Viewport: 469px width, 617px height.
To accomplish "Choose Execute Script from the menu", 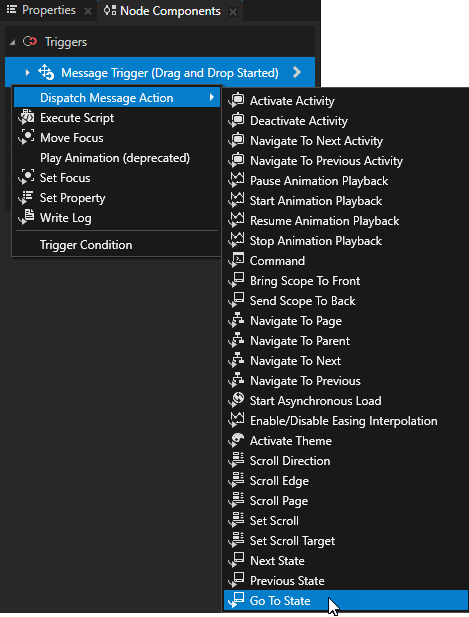I will click(117, 118).
